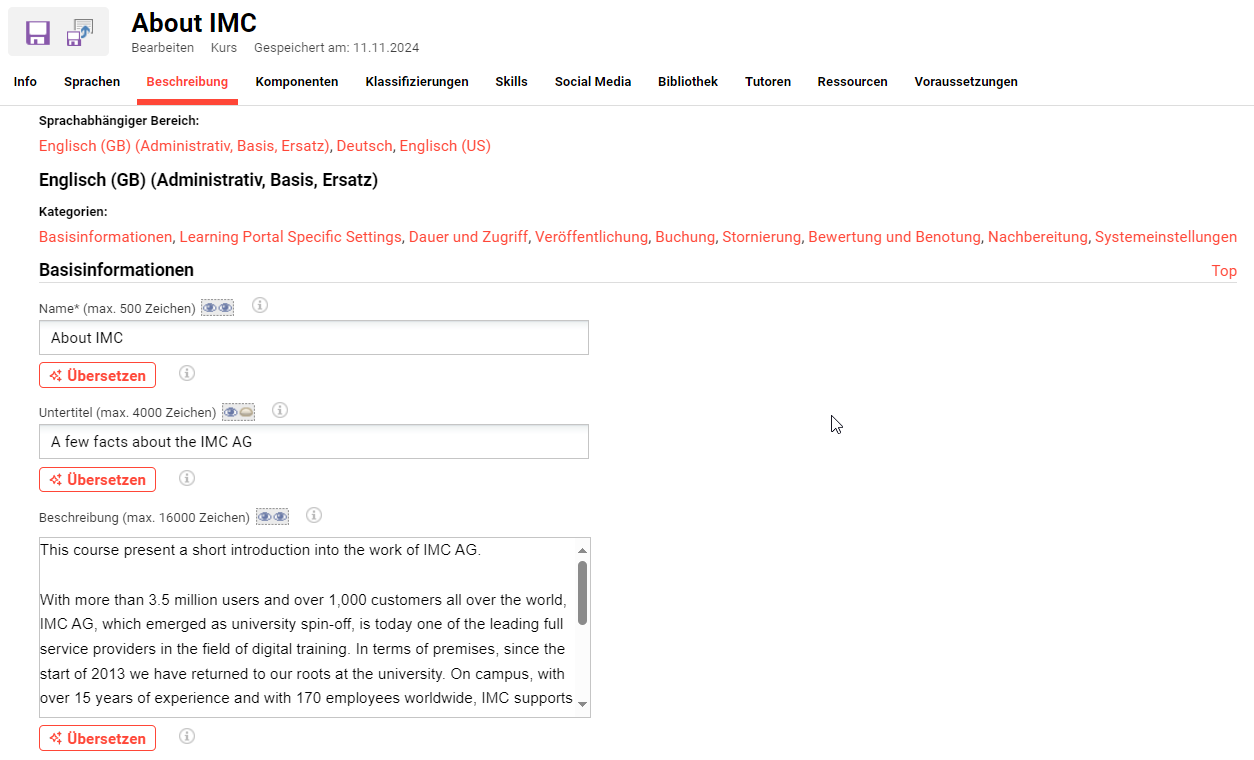Viewport: 1254px width, 760px height.
Task: Open info icon beside Name's Übersetzen button
Action: click(187, 374)
